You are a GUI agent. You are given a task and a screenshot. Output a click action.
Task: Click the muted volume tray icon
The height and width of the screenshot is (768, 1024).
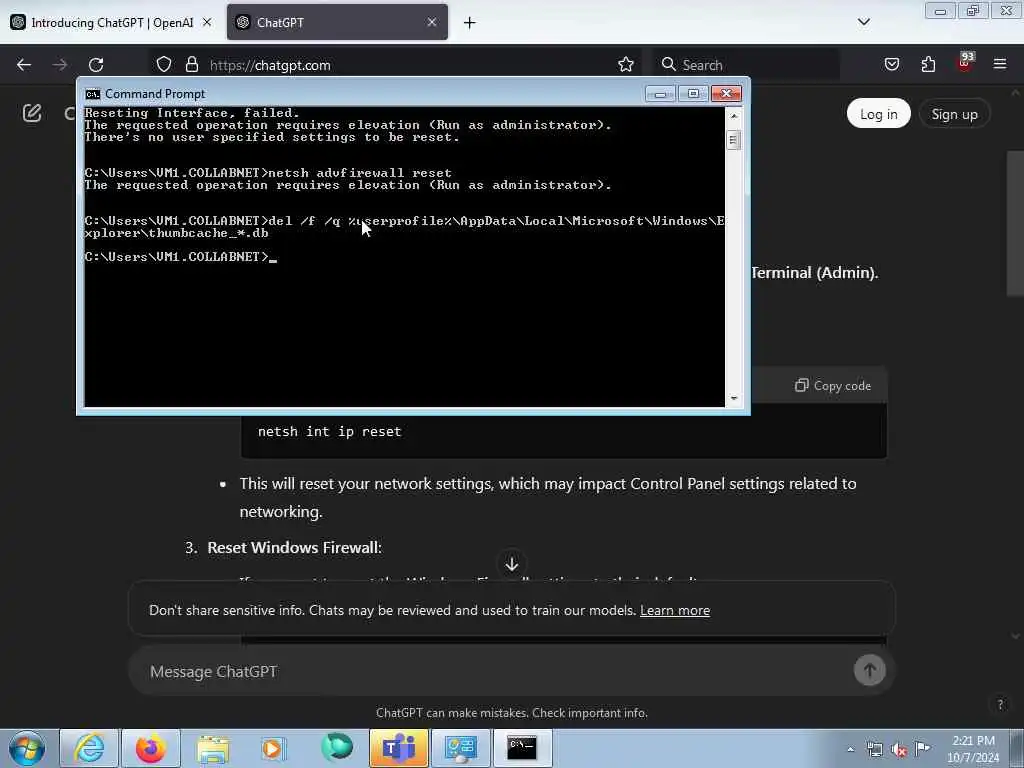pos(899,750)
